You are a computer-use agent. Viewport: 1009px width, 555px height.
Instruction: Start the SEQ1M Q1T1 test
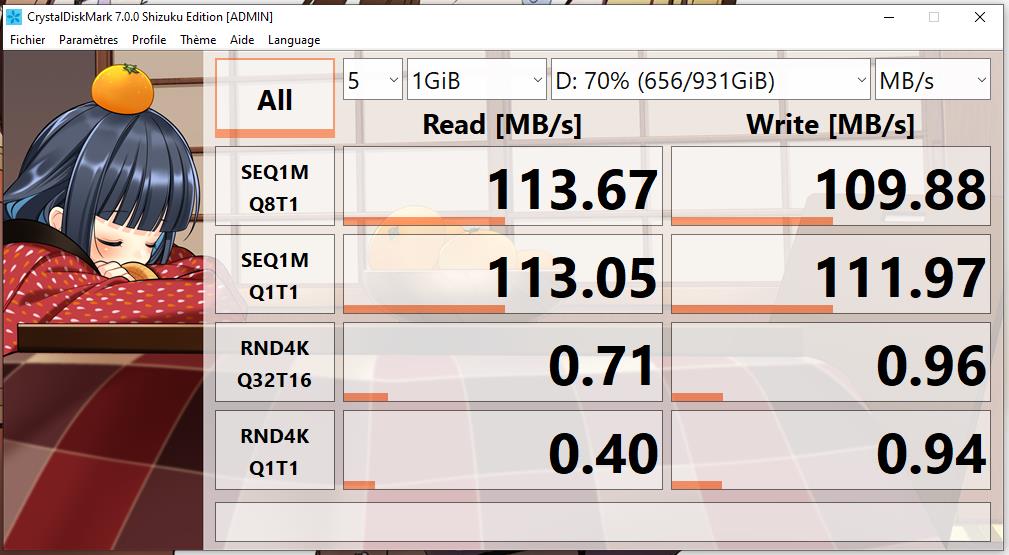[x=275, y=276]
